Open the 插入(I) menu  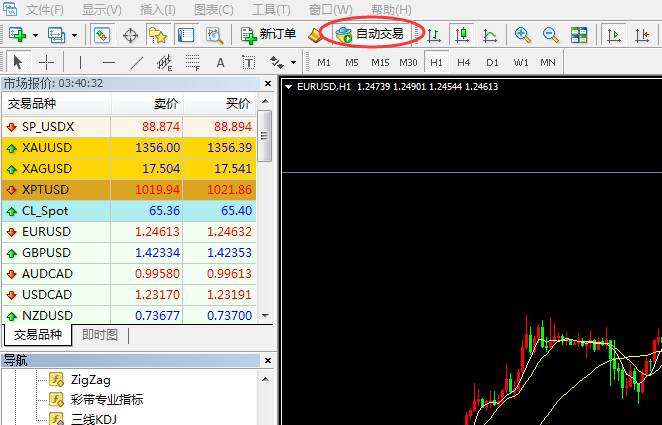click(157, 10)
